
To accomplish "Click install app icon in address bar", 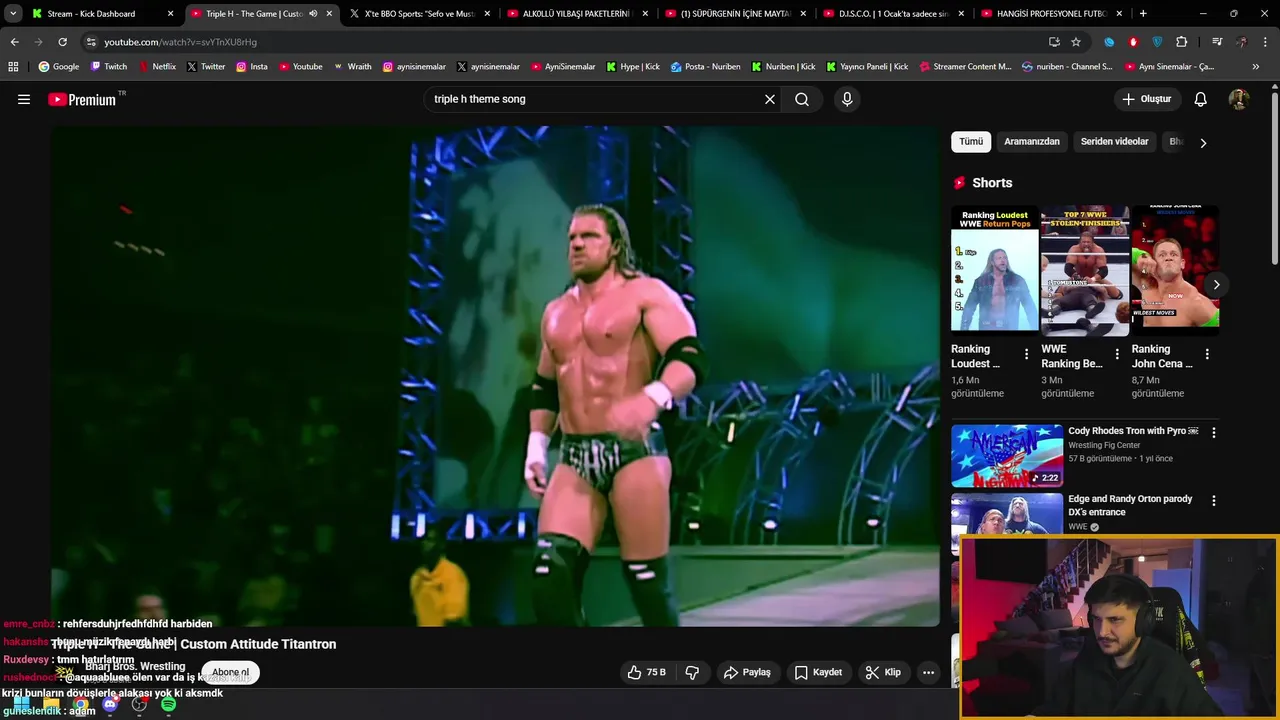I will tap(1054, 42).
